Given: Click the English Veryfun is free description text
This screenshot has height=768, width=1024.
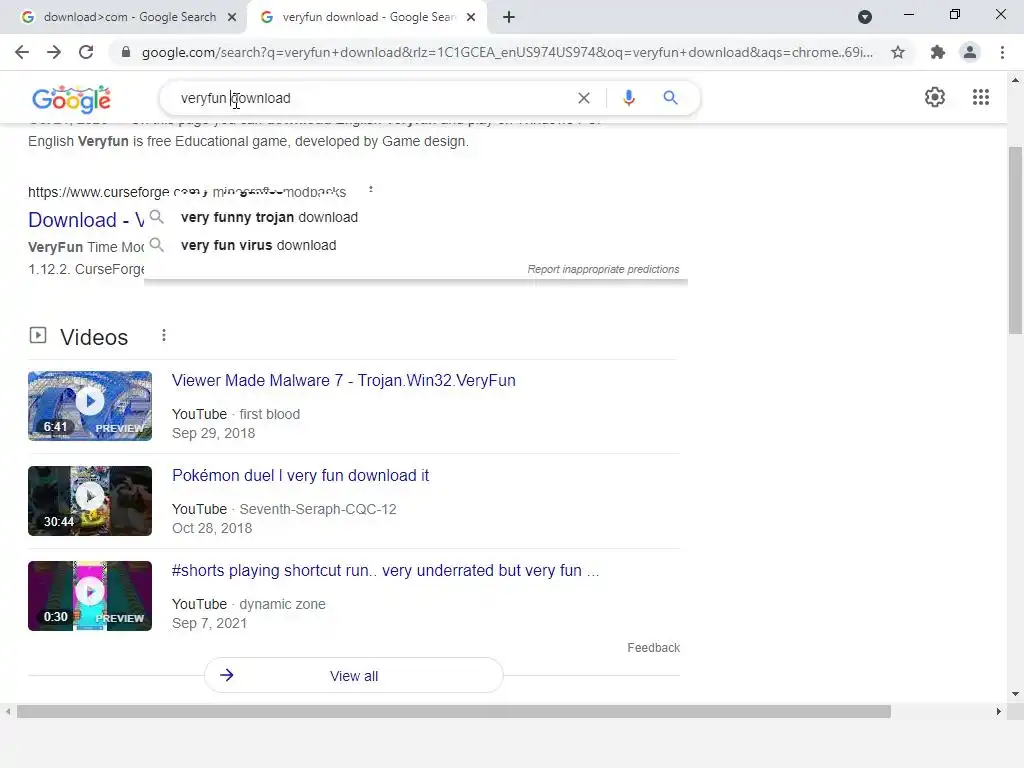Looking at the screenshot, I should click(x=248, y=141).
